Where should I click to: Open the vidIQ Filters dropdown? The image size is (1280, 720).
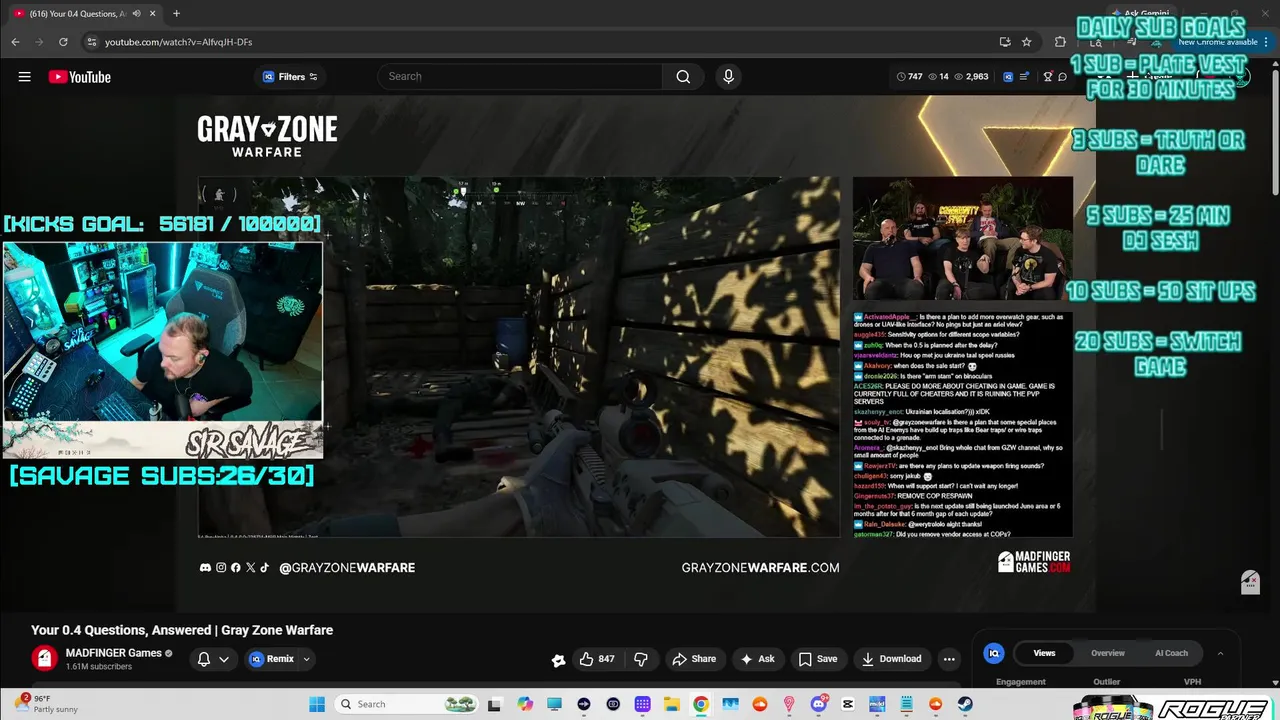click(x=290, y=77)
